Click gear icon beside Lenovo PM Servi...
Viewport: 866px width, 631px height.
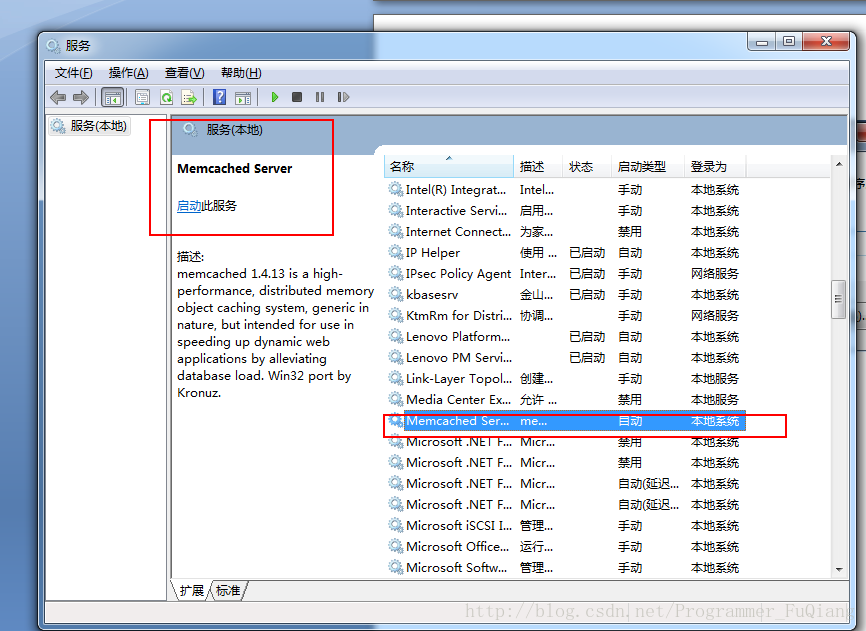pos(395,357)
